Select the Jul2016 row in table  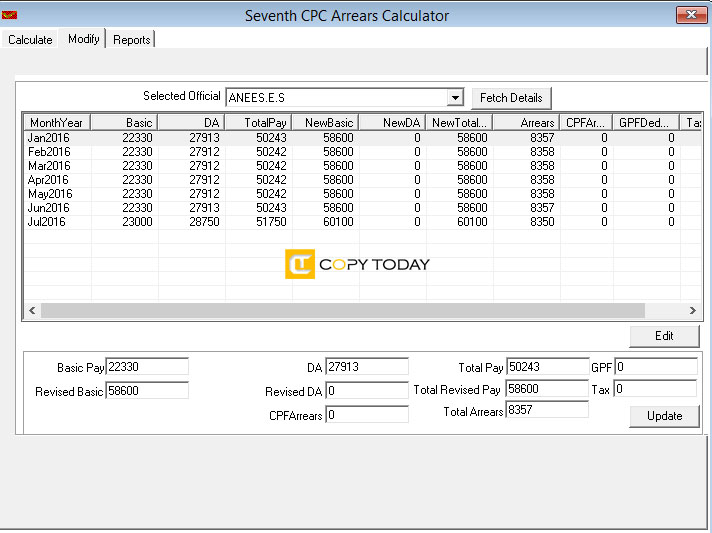[x=361, y=222]
